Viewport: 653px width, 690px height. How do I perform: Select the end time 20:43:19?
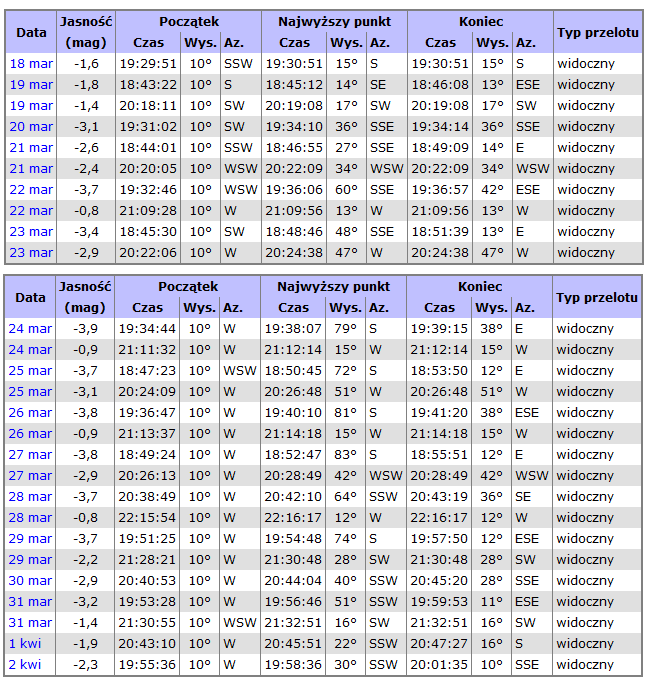tap(439, 497)
